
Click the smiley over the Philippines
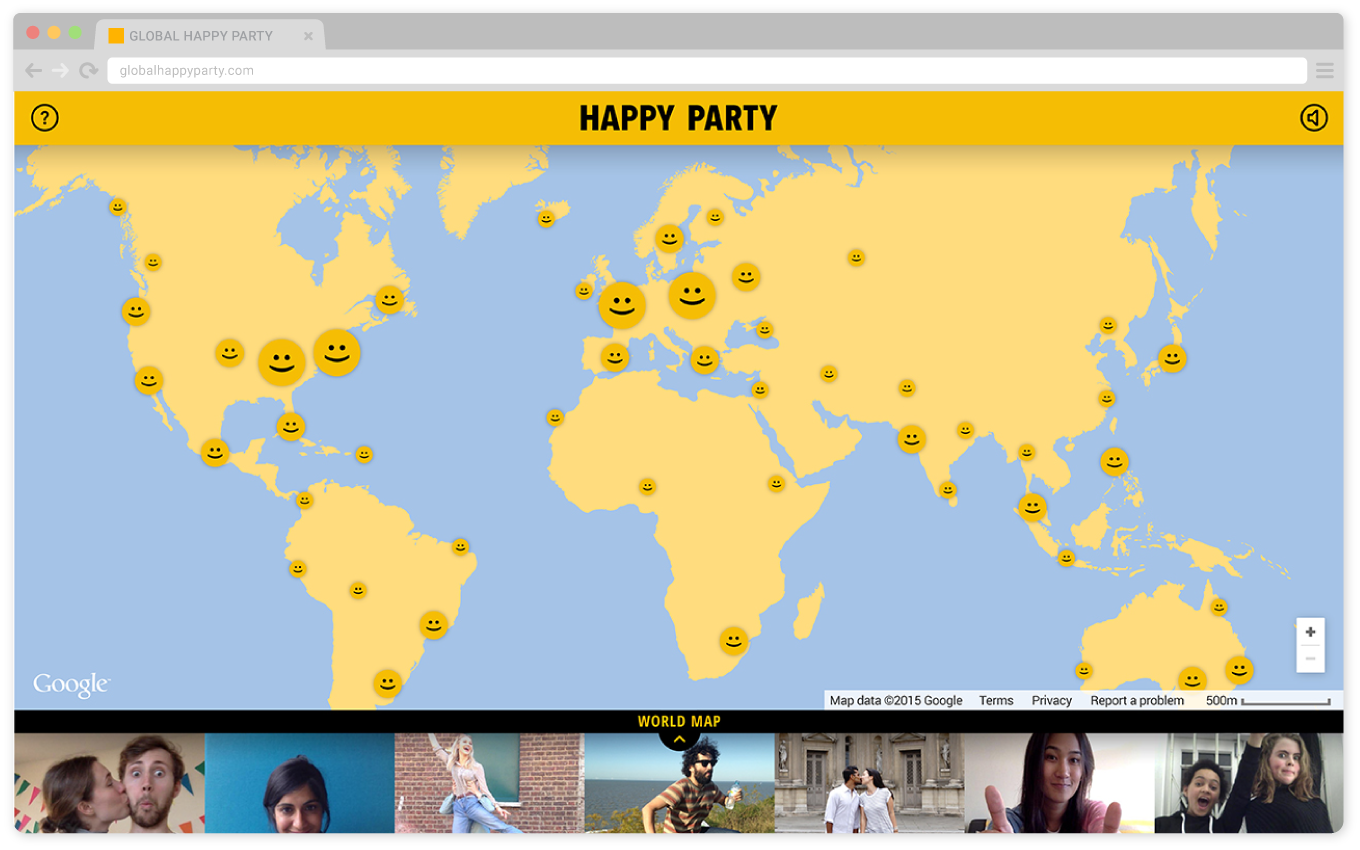click(x=1114, y=462)
